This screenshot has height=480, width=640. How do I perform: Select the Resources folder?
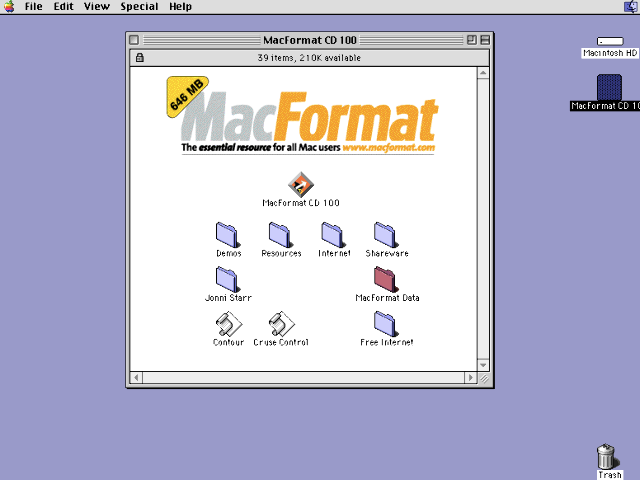[x=280, y=235]
